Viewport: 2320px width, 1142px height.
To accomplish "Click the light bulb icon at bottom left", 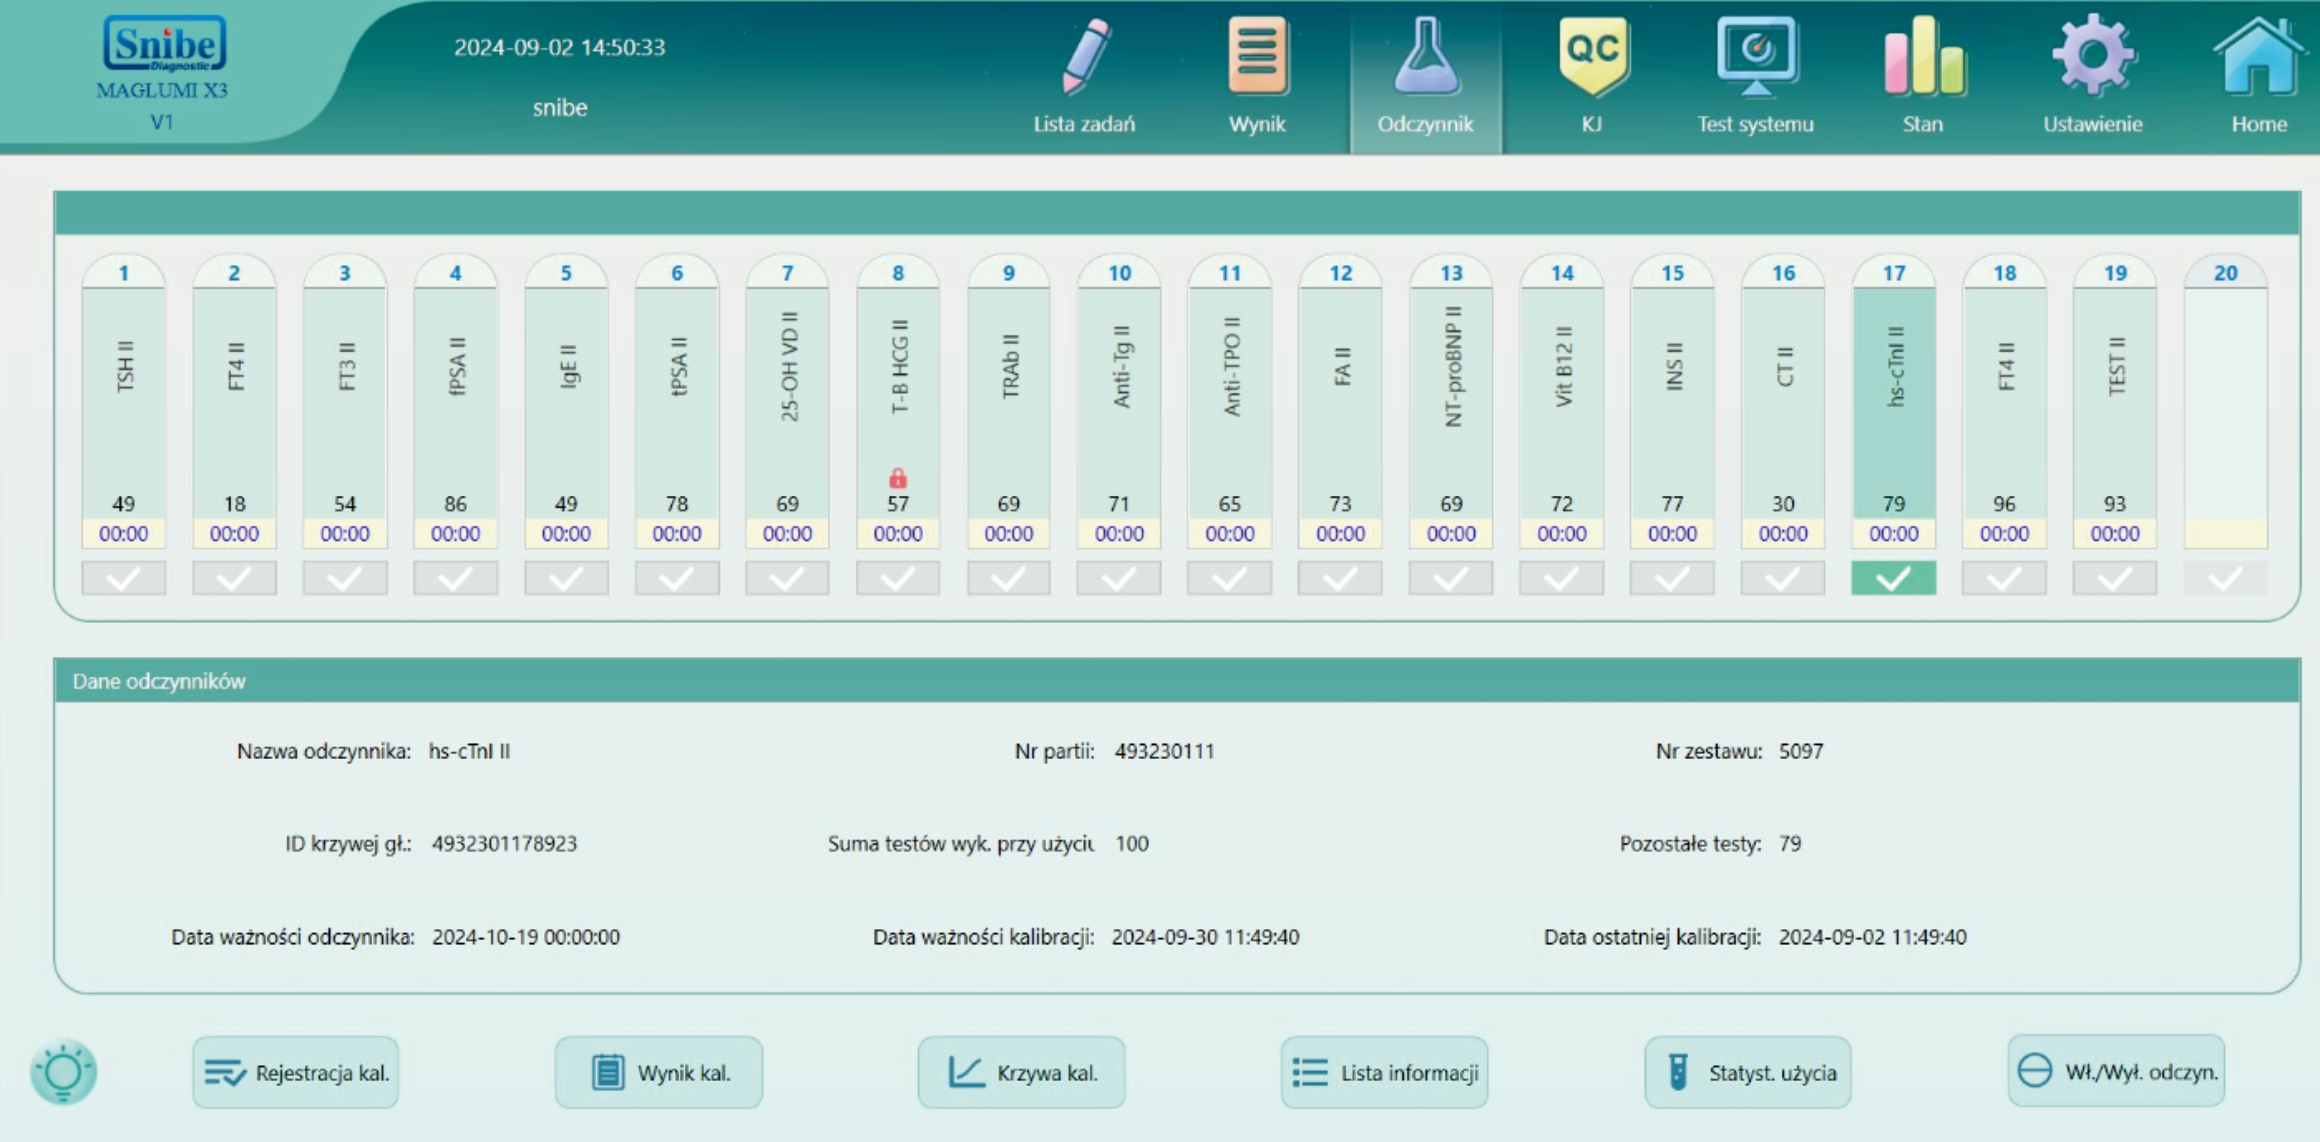I will pos(63,1072).
